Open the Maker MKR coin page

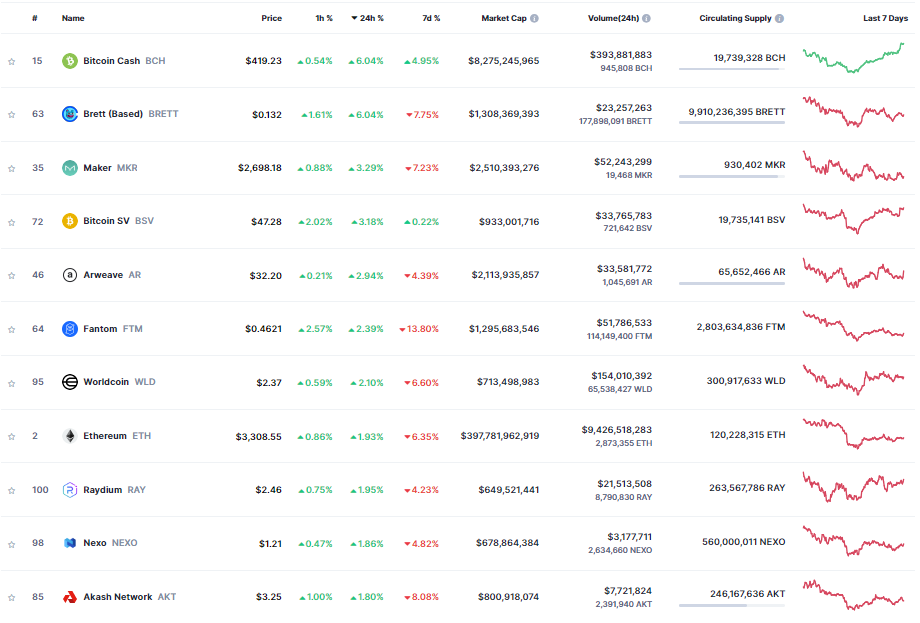[110, 168]
